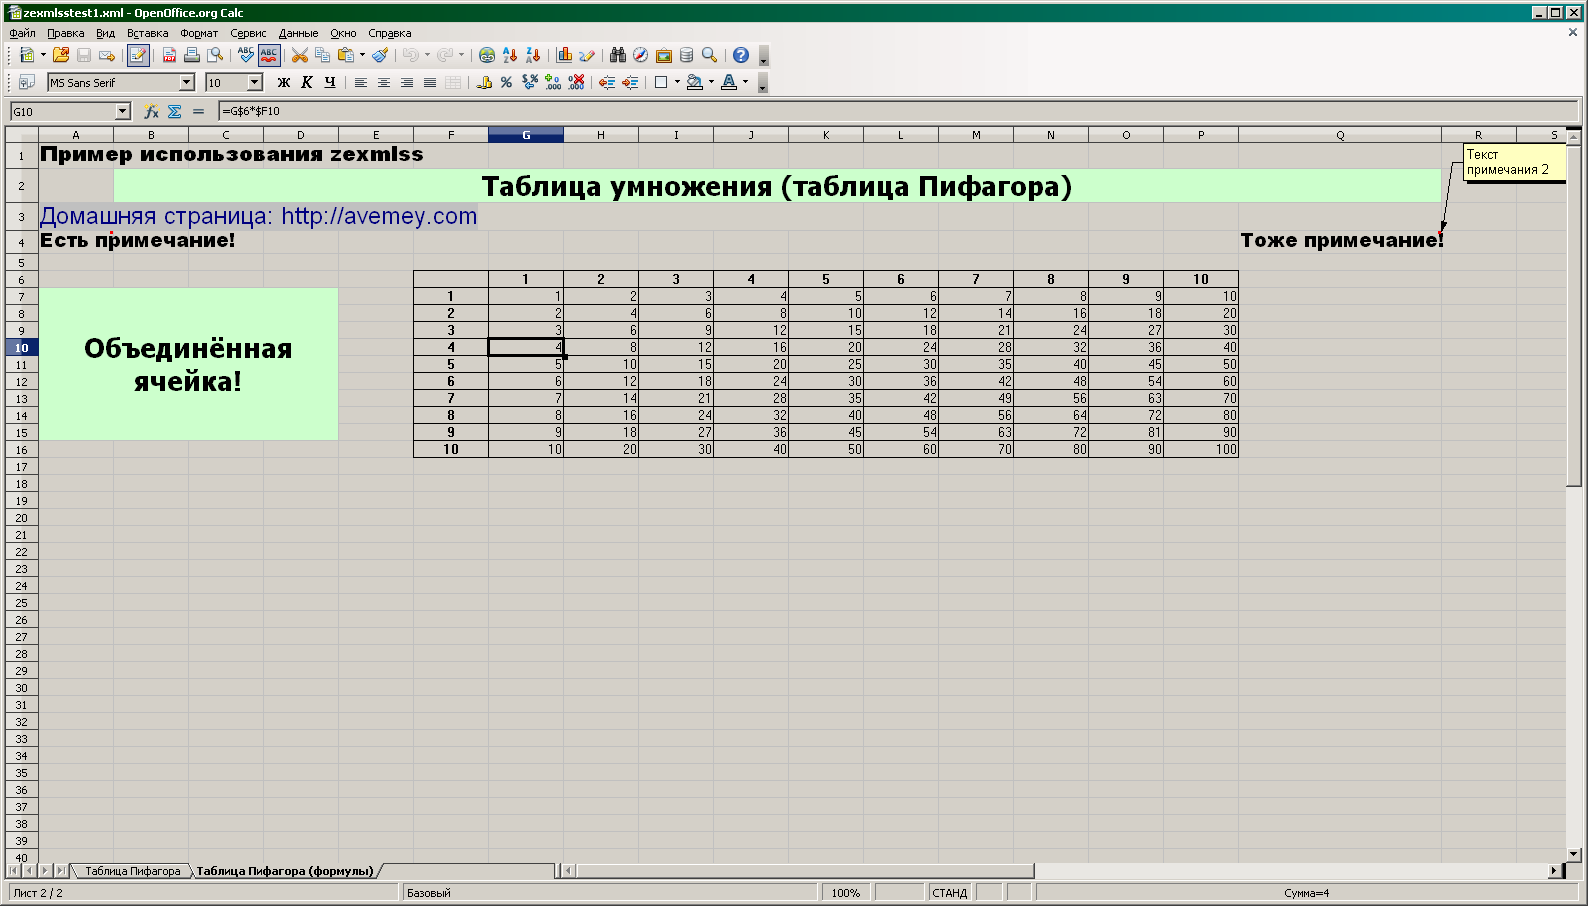Viewport: 1588px width, 906px height.
Task: Click the http://avemey.com homepage link
Action: tap(378, 216)
